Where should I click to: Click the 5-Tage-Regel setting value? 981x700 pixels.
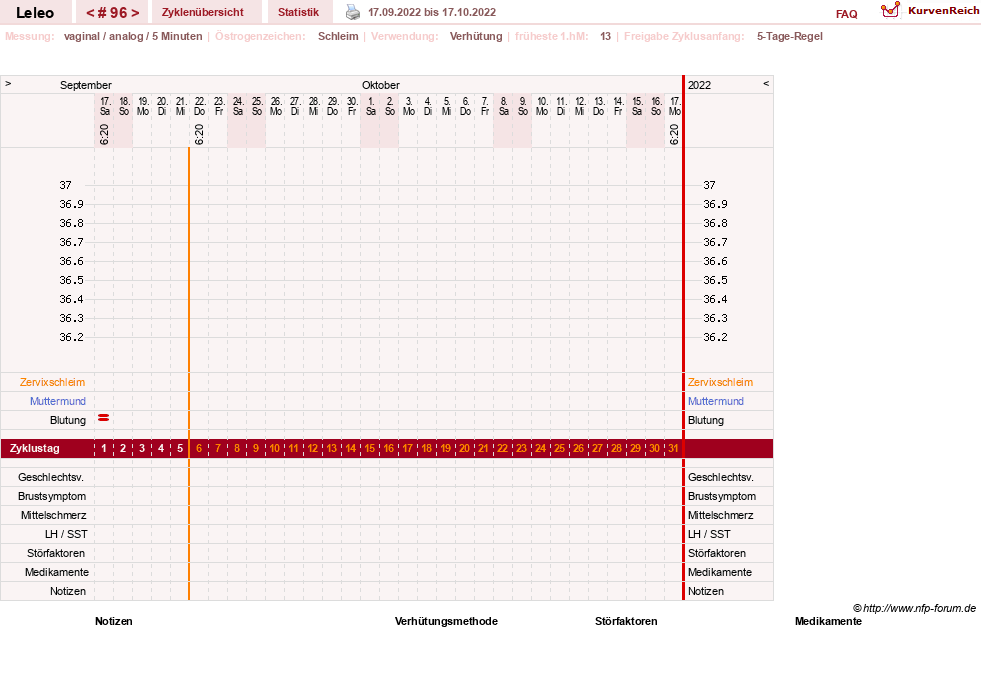(790, 36)
